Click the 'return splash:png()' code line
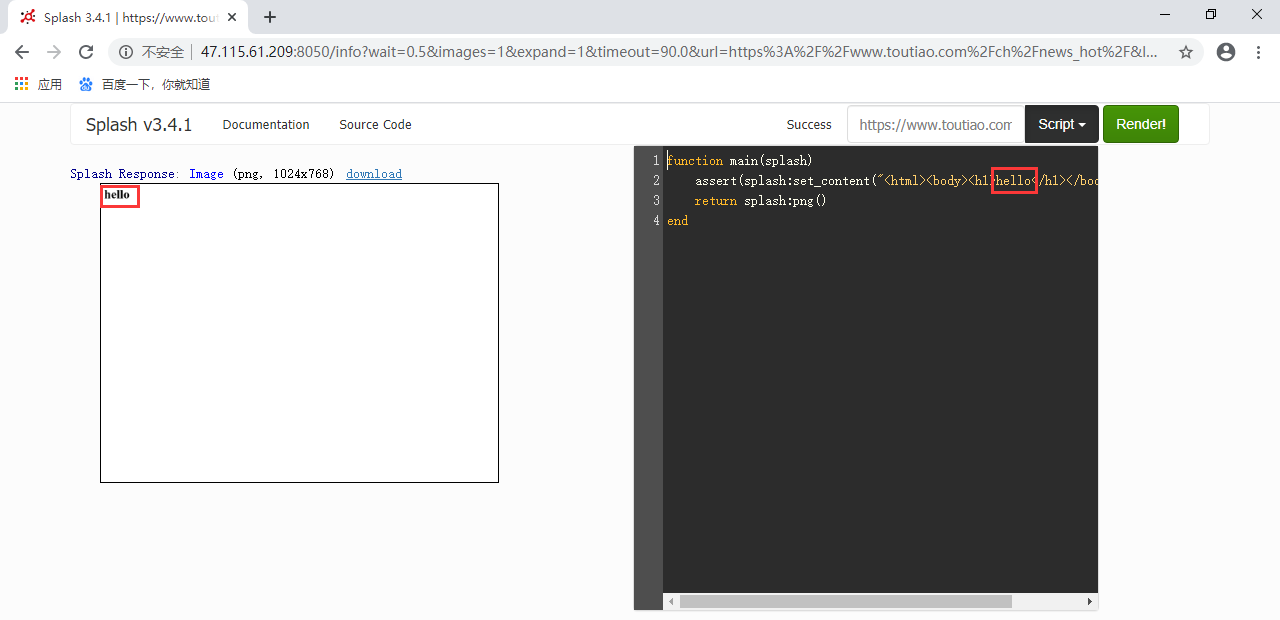 pos(761,201)
